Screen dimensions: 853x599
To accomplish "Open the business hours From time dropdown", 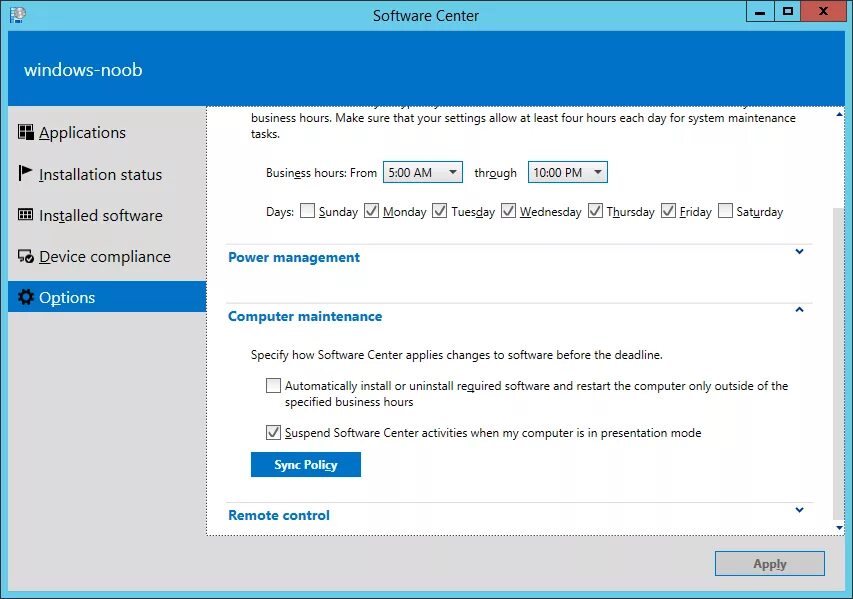I will click(452, 172).
